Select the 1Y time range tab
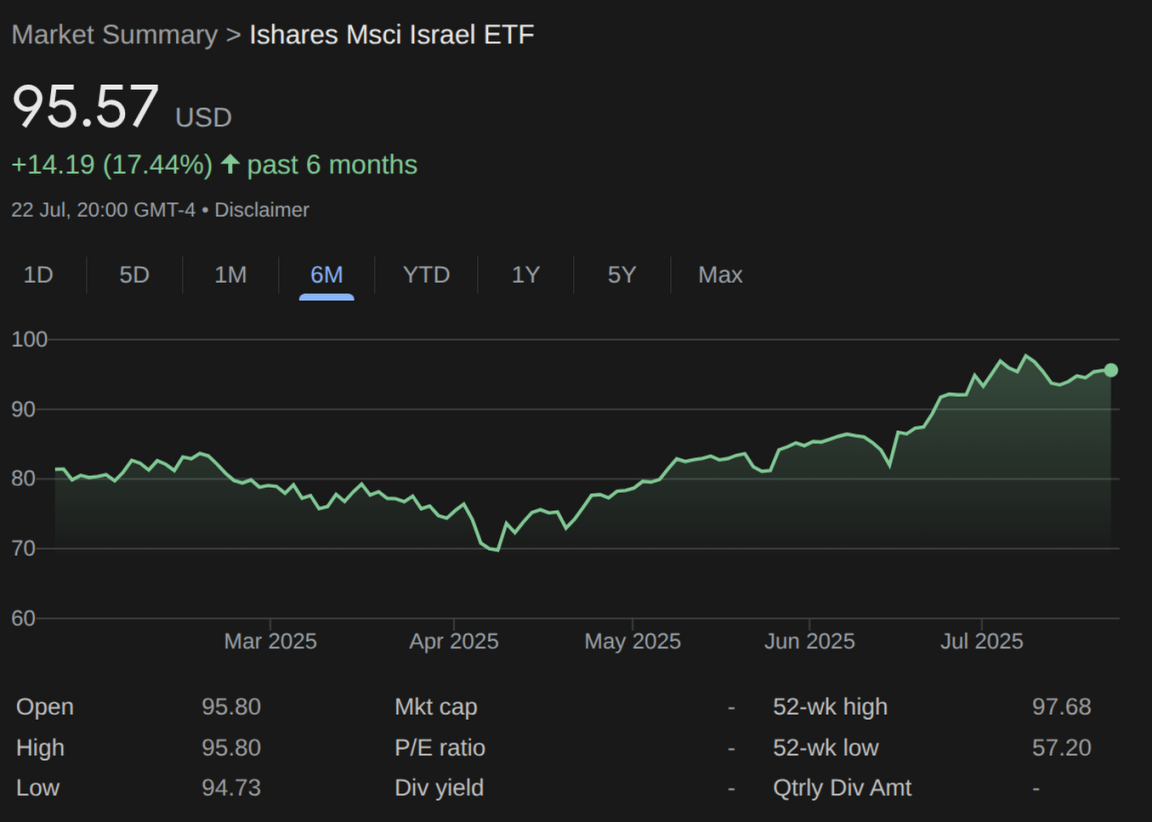1152x822 pixels. [x=526, y=275]
